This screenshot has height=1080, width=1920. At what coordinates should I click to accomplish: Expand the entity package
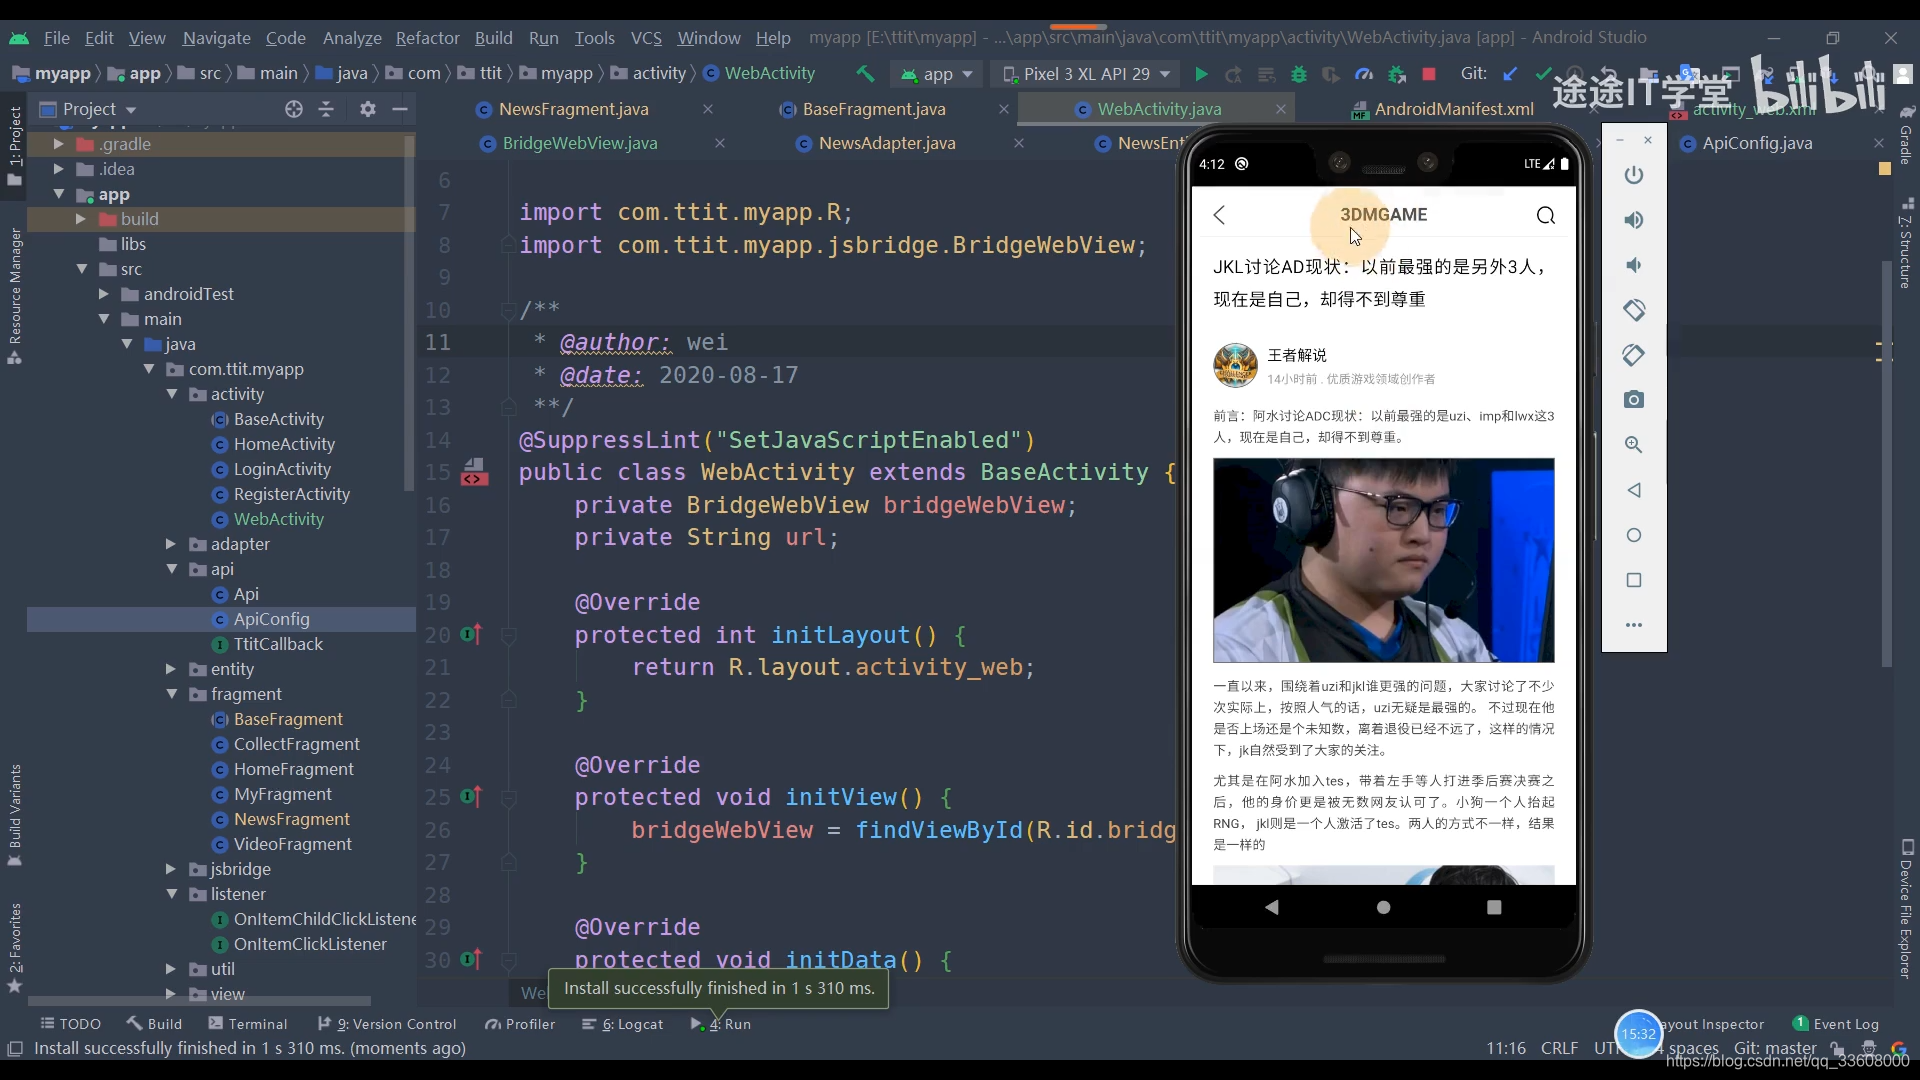tap(171, 669)
